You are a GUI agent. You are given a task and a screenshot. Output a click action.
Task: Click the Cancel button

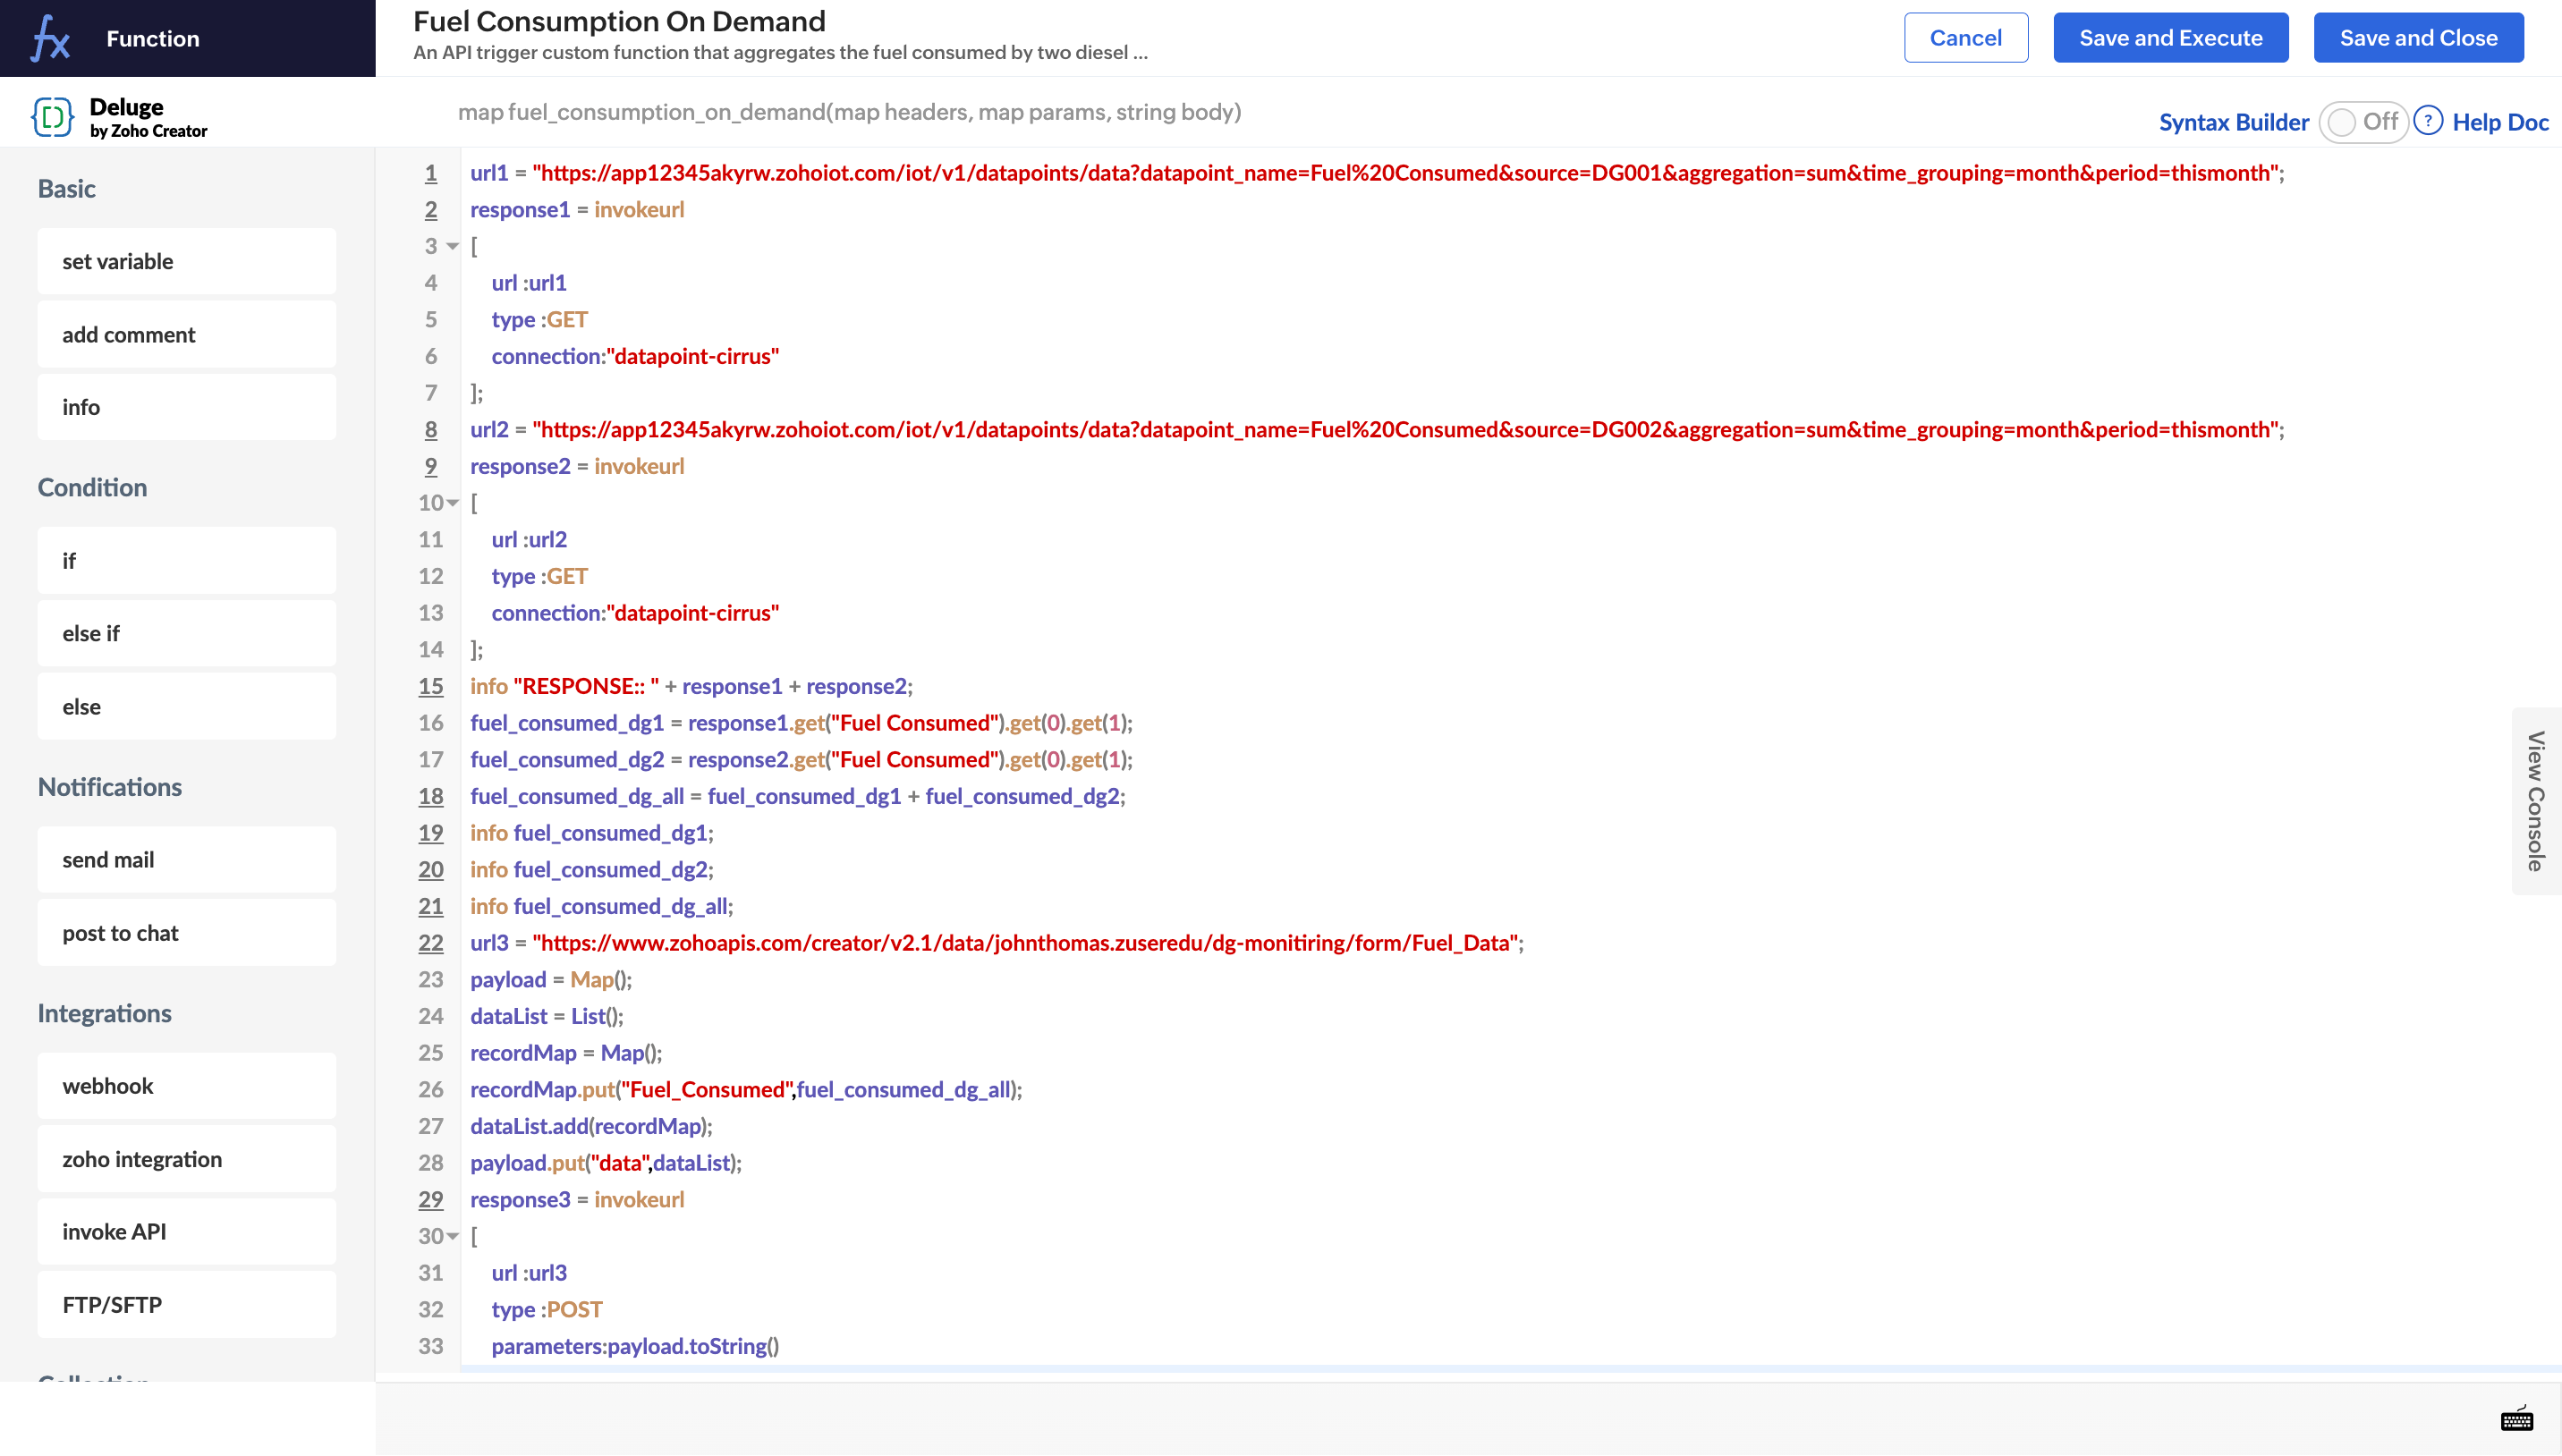coord(1965,38)
